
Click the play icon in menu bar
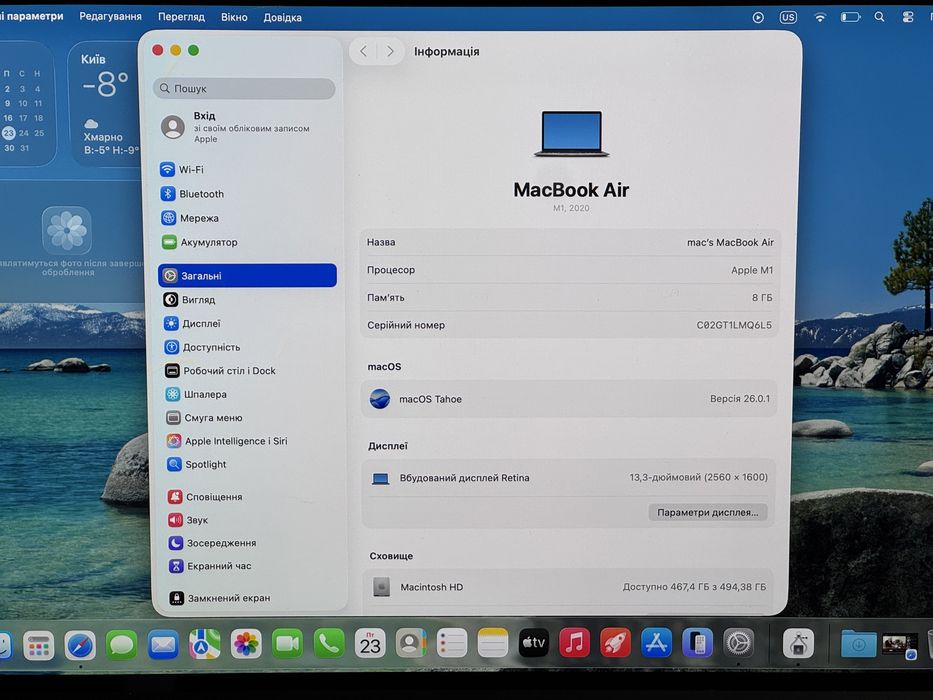pos(758,17)
